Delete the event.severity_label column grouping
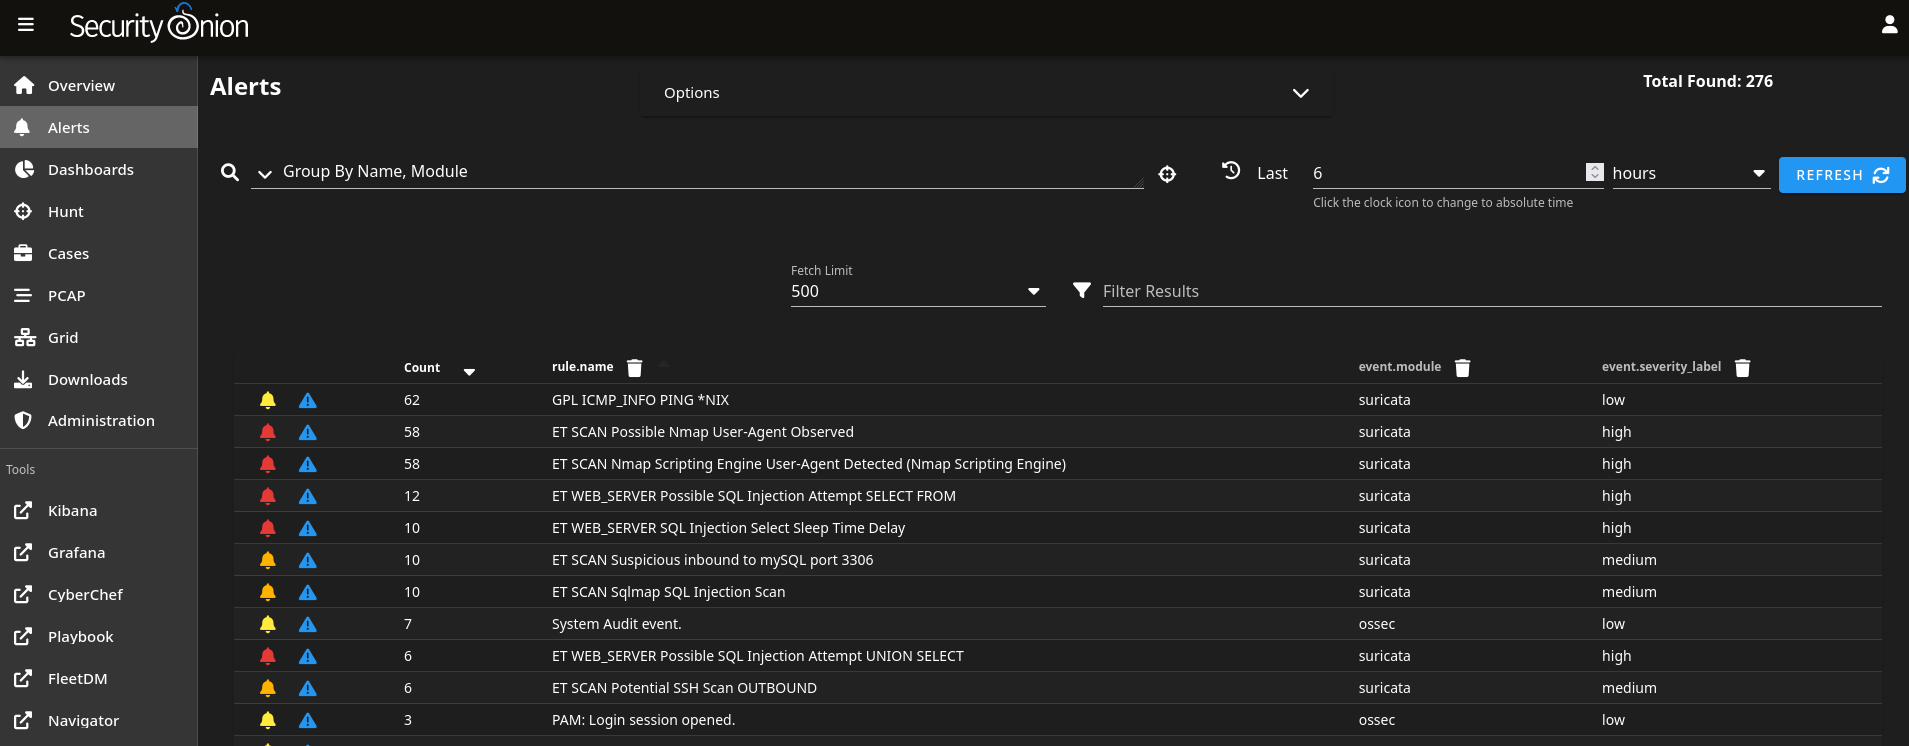 pos(1742,368)
